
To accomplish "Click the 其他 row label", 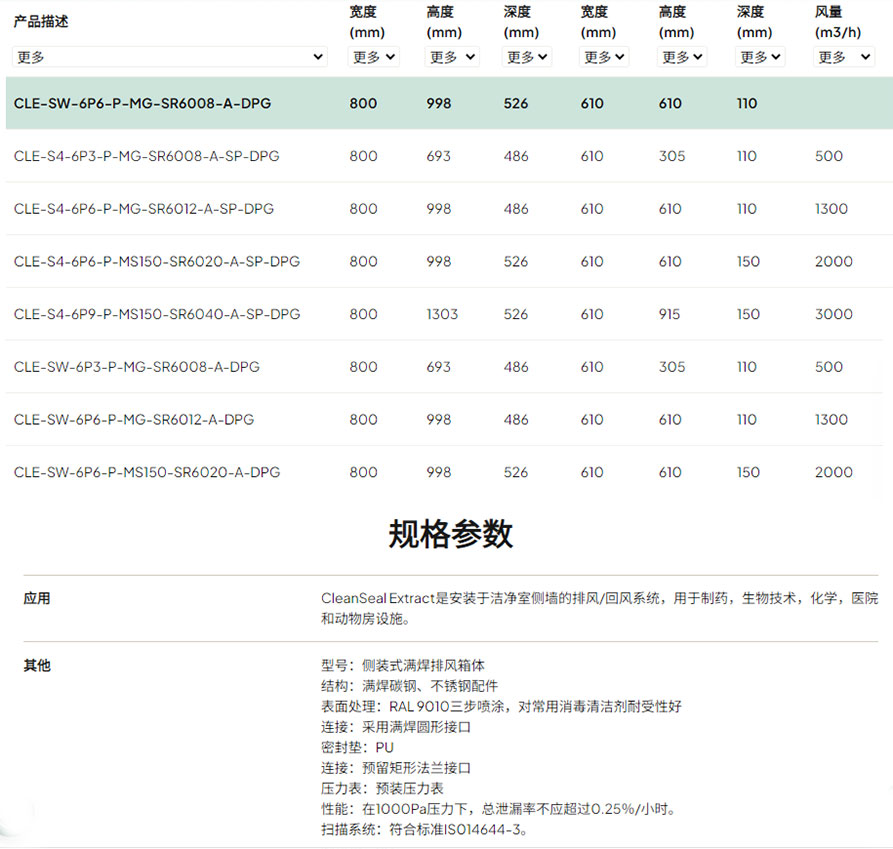I will pos(37,665).
